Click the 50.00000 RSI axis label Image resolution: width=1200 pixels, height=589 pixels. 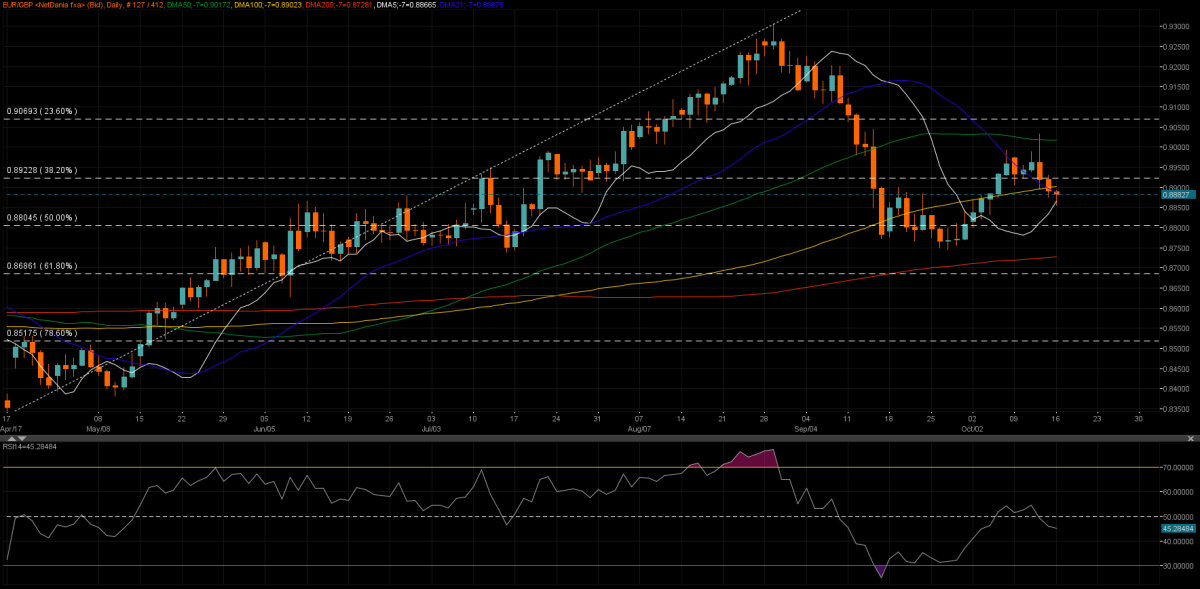pos(1176,516)
